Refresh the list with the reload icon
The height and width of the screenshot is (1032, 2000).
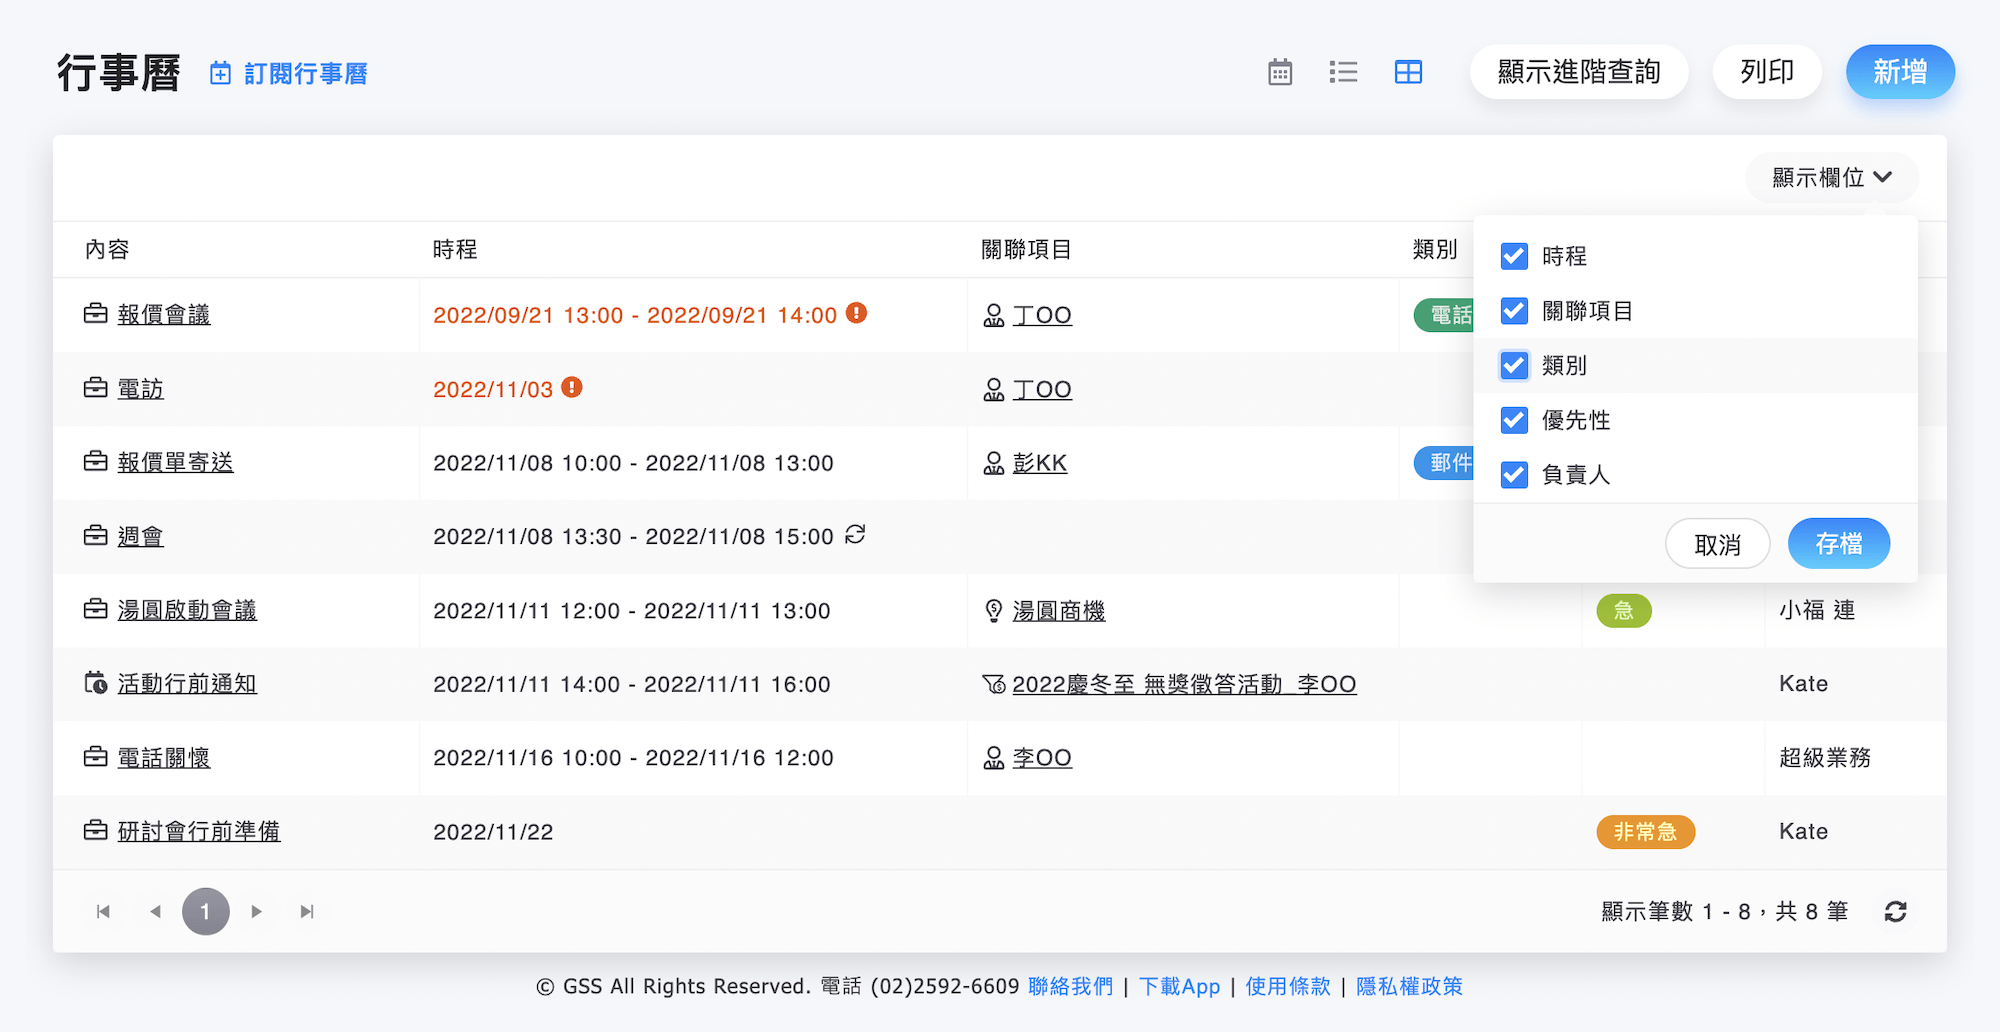point(1895,911)
